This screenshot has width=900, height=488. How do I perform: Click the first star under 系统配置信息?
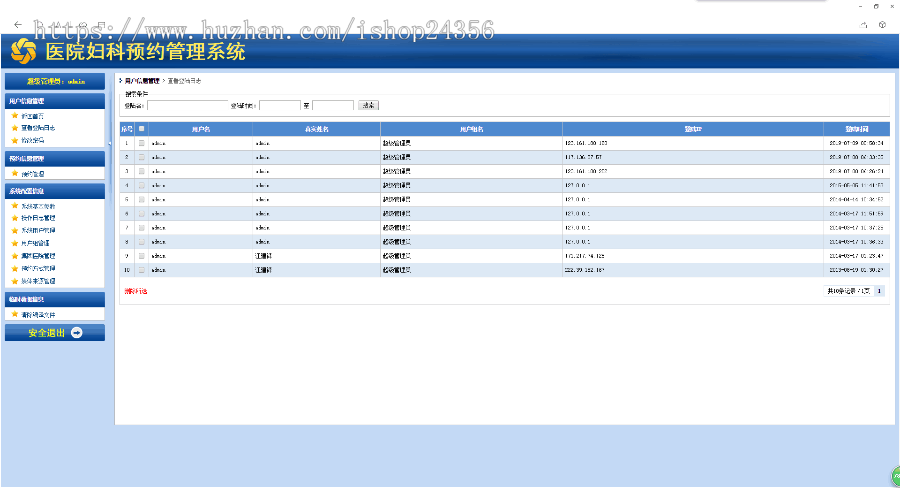(15, 206)
